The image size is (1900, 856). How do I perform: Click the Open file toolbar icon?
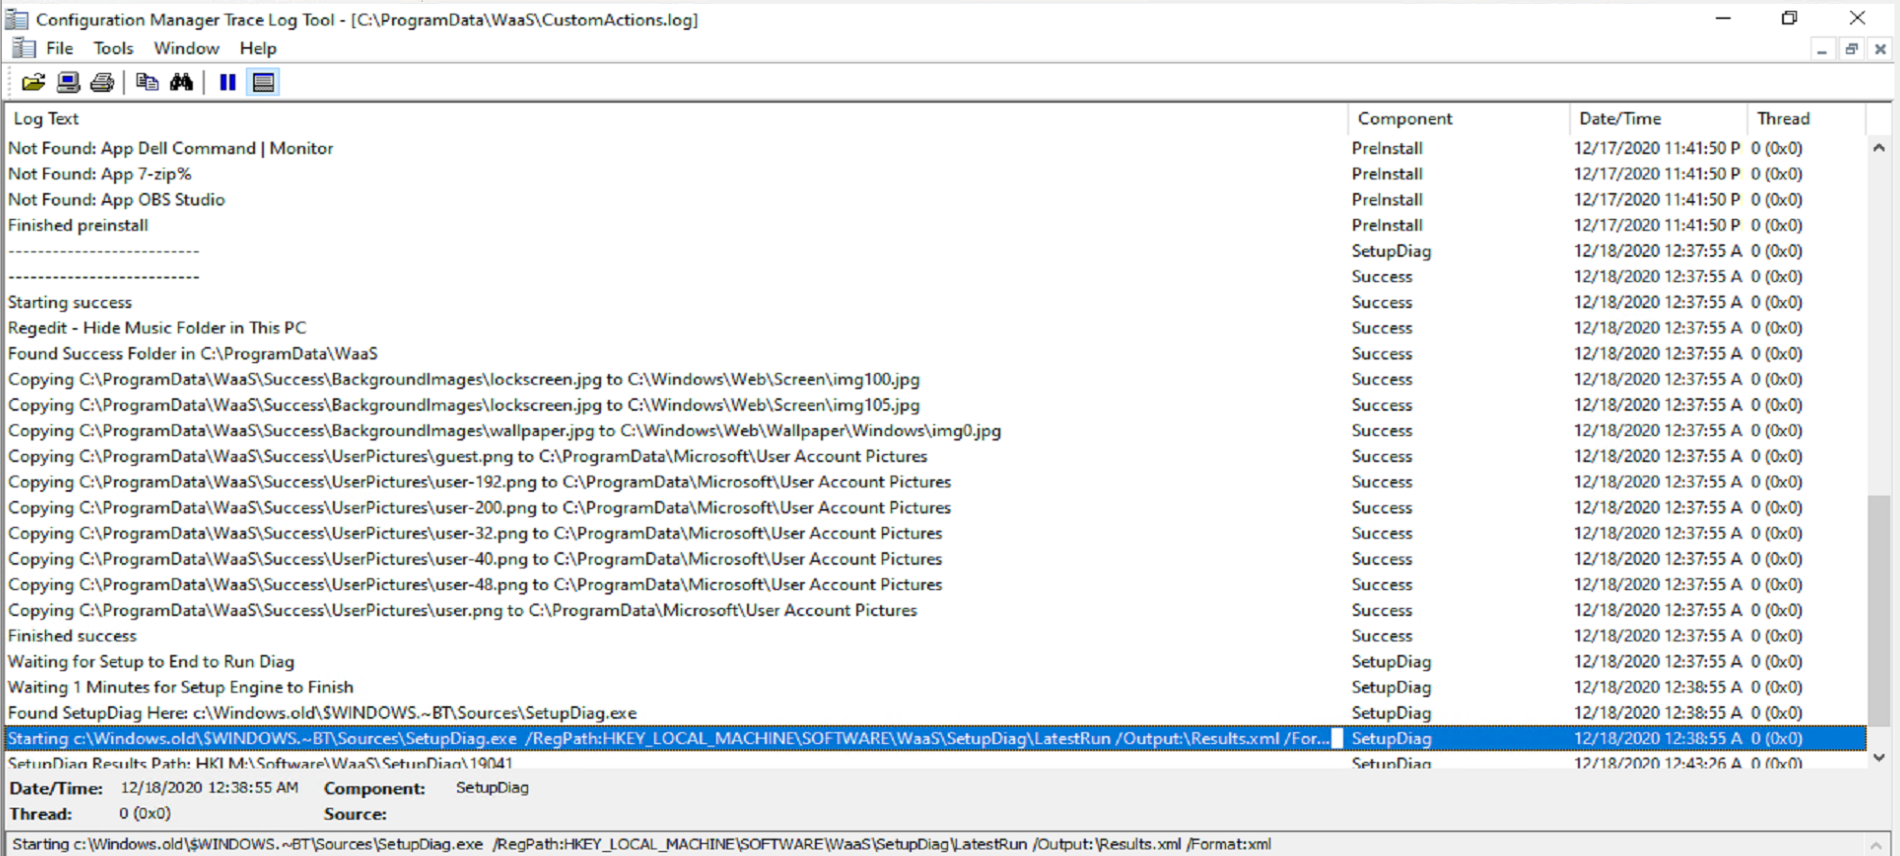tap(33, 82)
